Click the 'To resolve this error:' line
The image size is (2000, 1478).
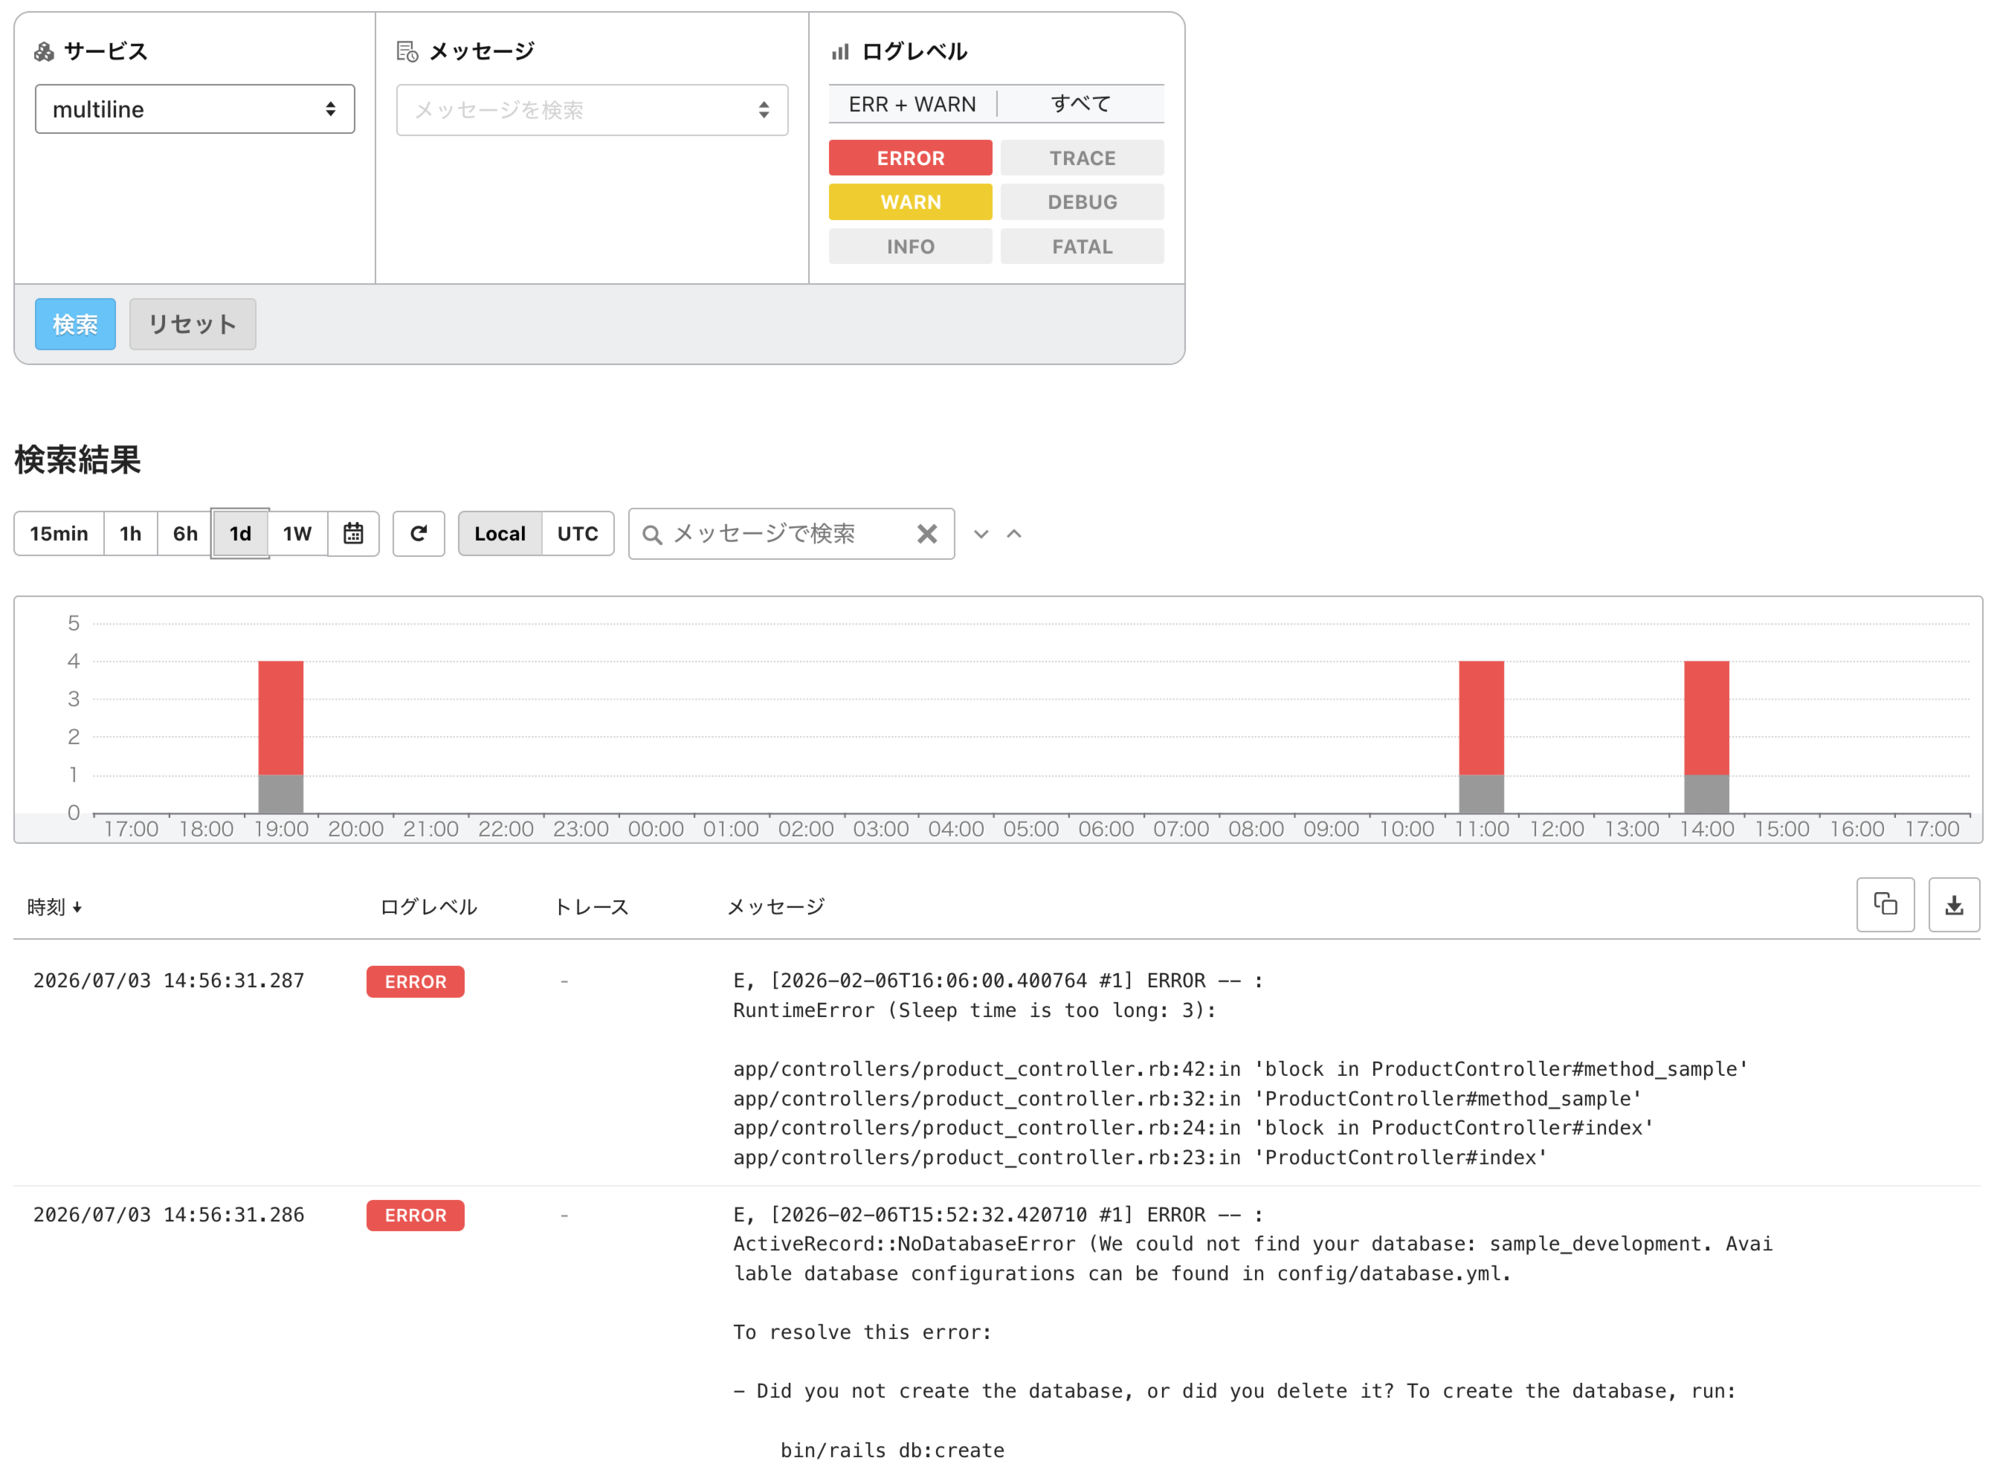pos(862,1333)
